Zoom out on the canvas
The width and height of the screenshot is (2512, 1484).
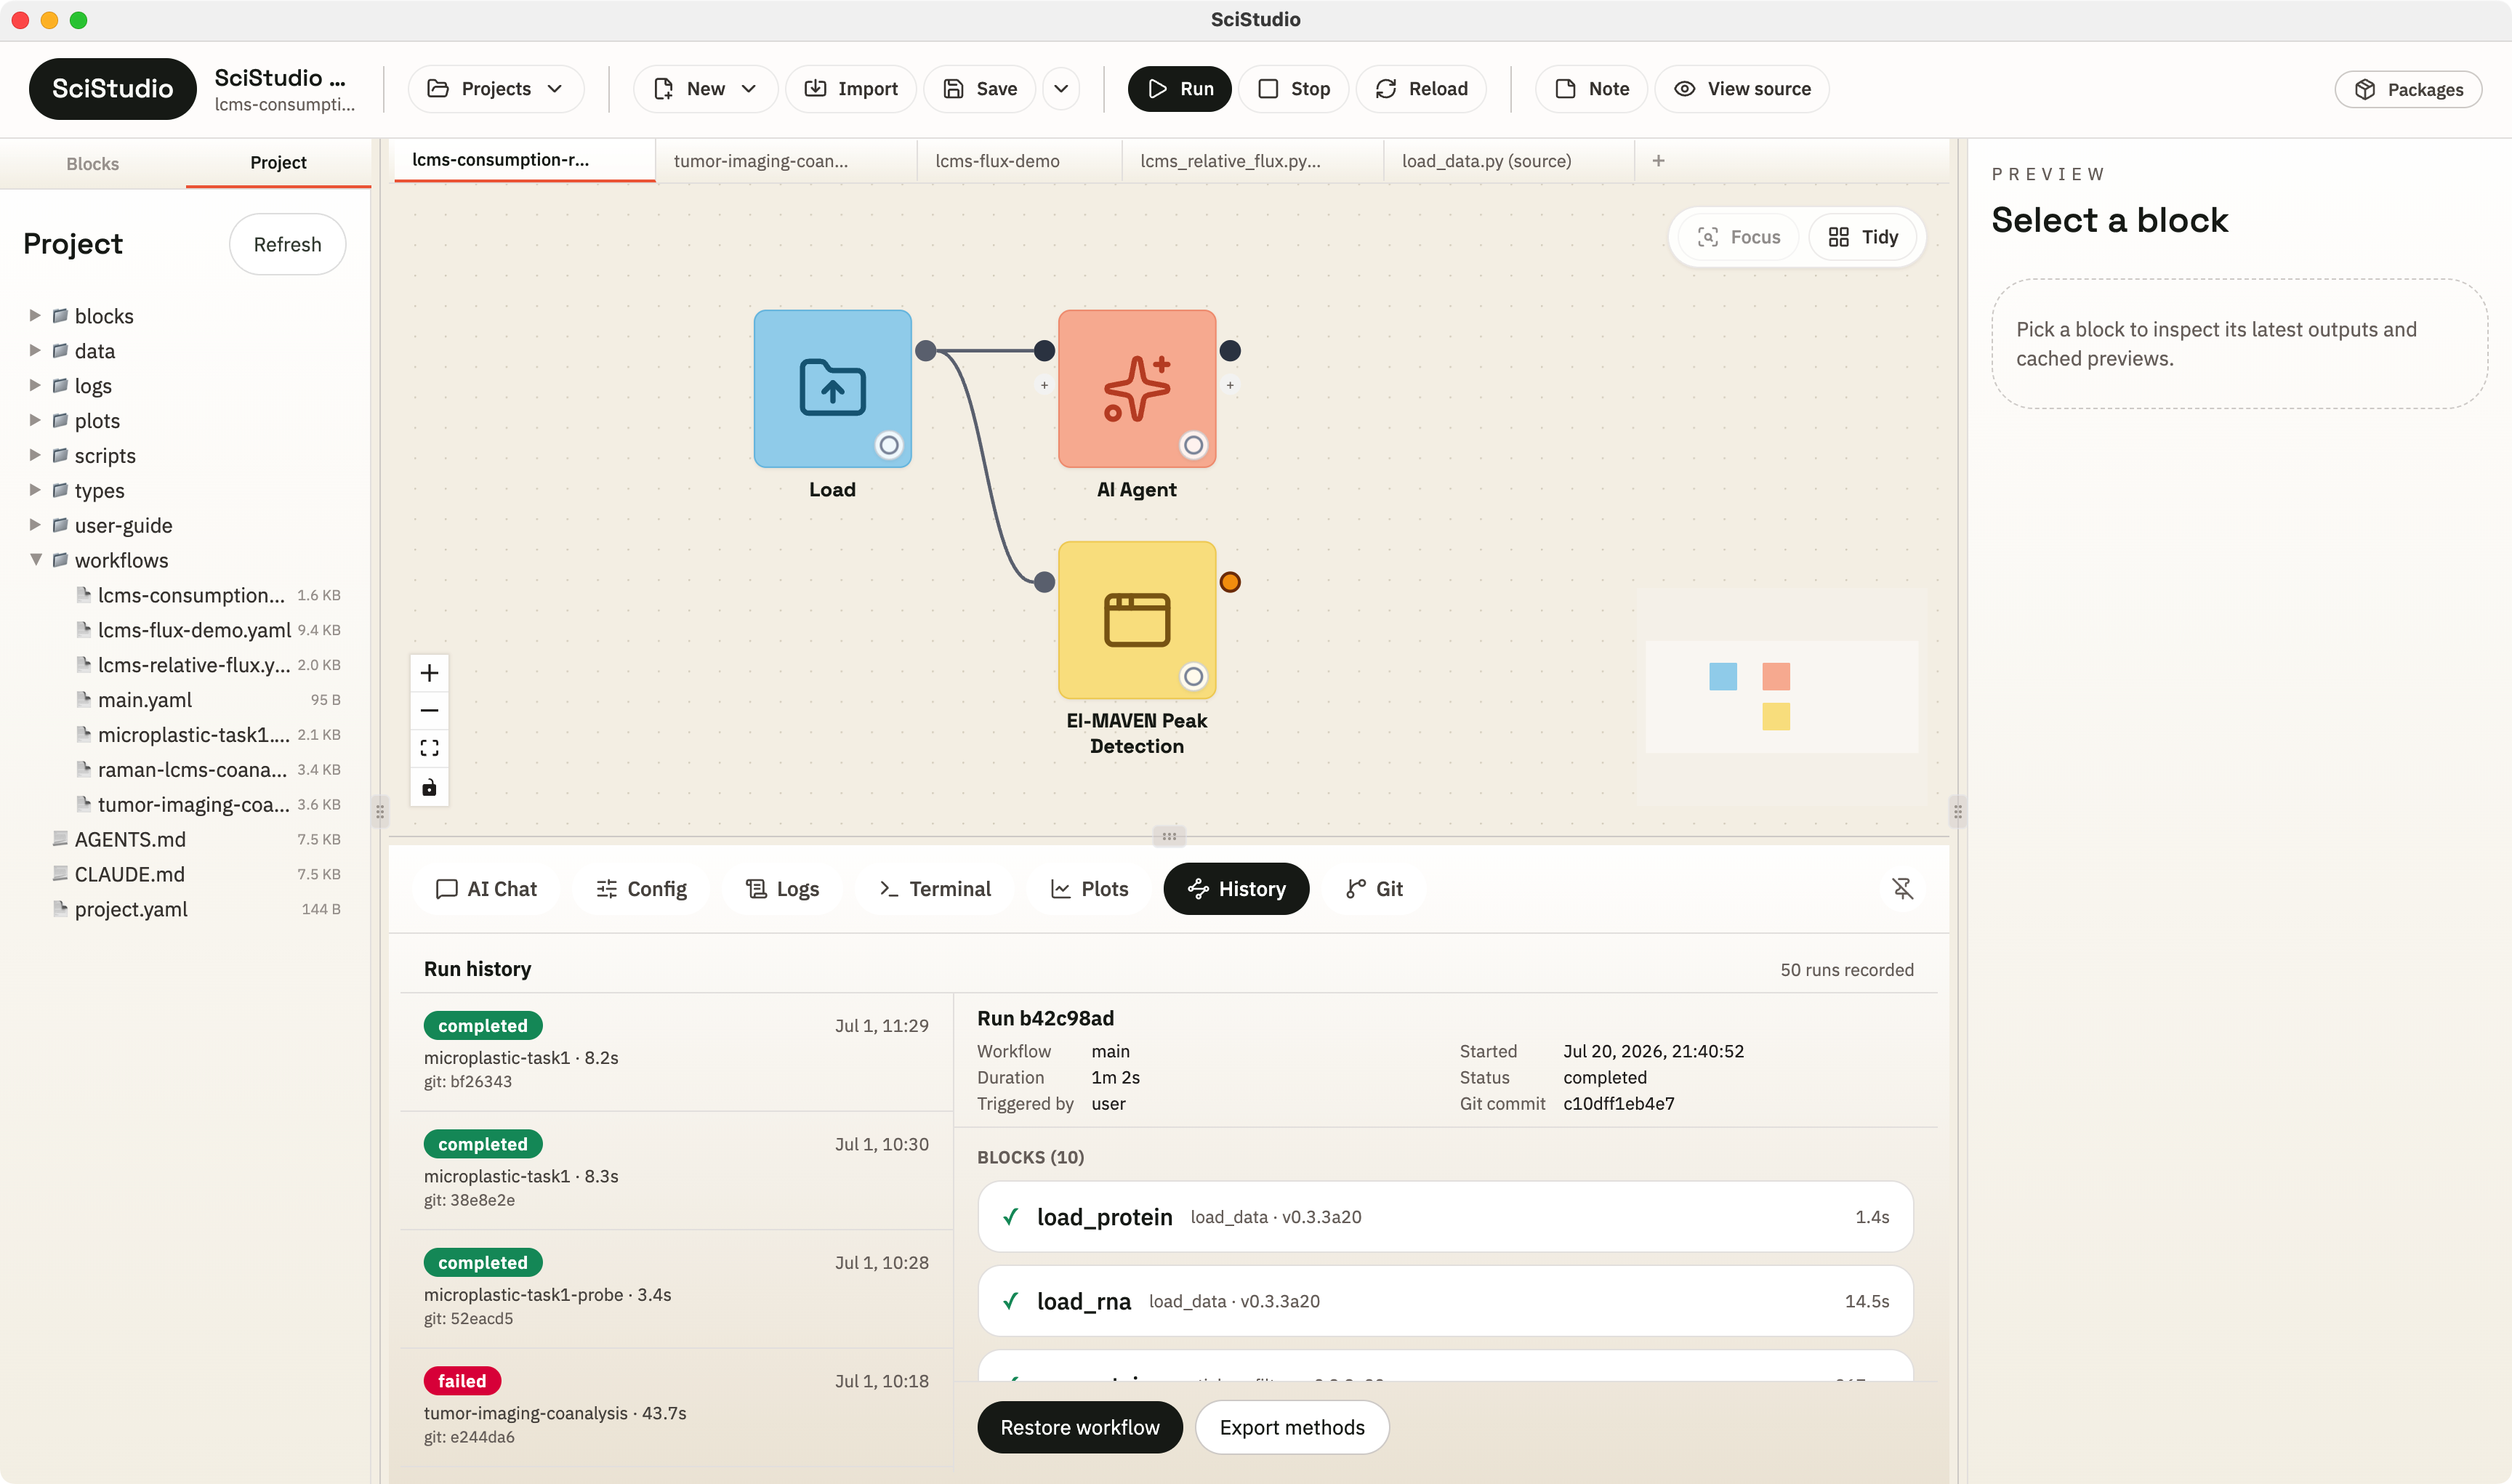[429, 711]
